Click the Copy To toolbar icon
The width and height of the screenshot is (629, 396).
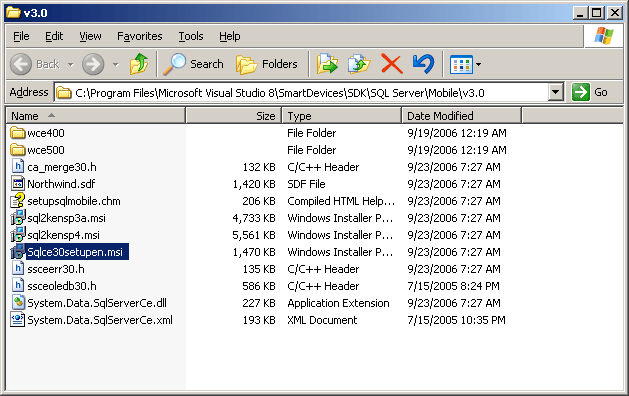coord(359,64)
